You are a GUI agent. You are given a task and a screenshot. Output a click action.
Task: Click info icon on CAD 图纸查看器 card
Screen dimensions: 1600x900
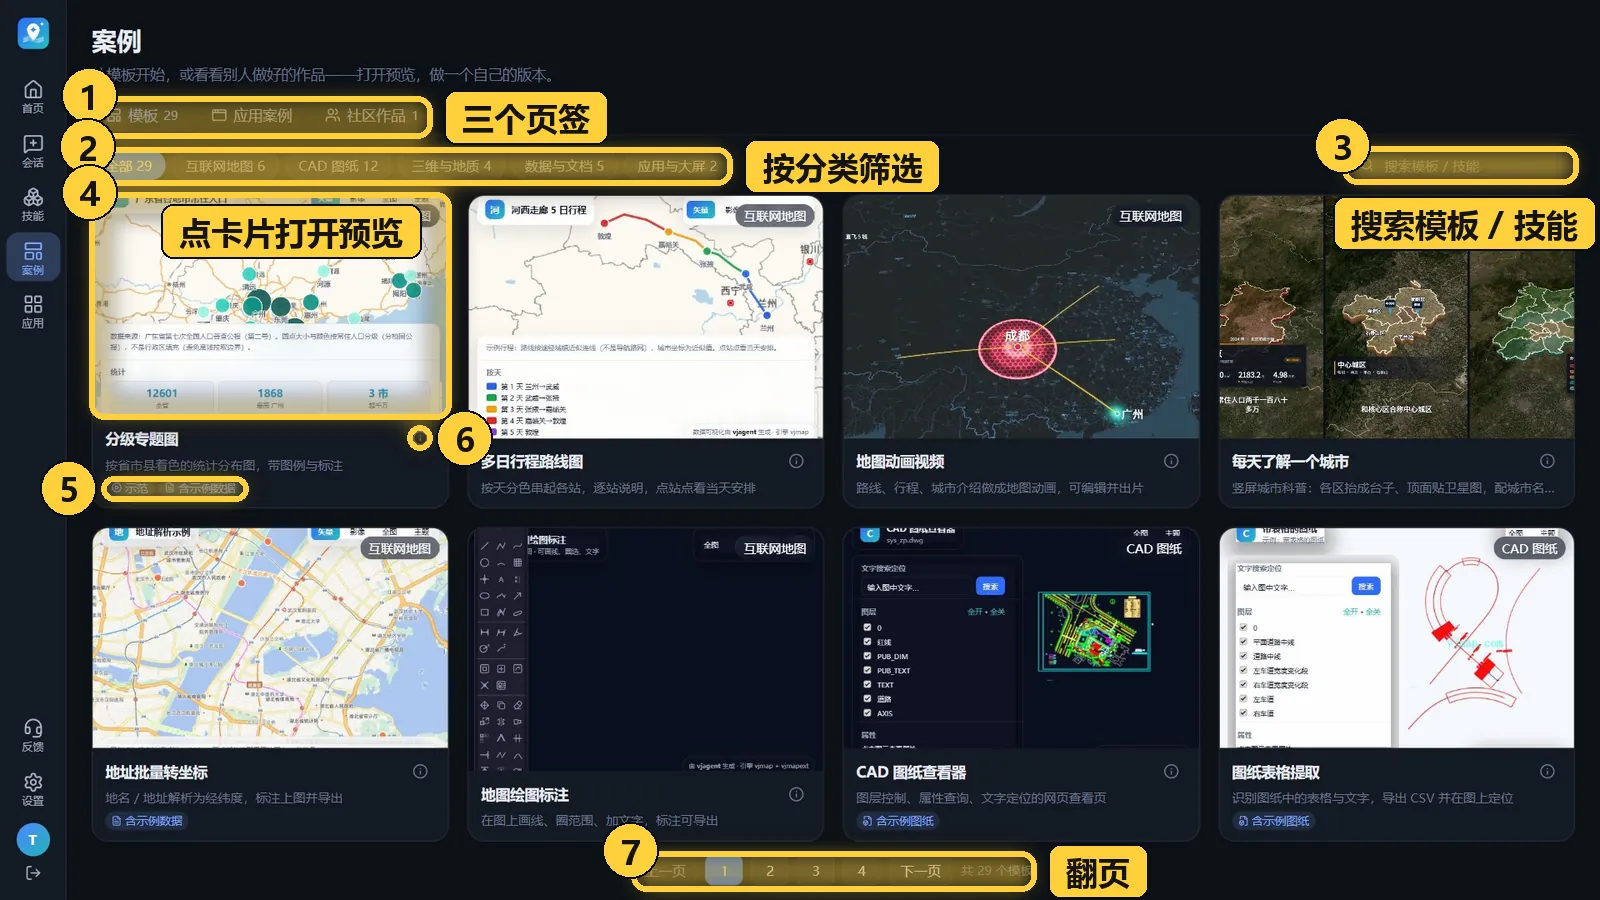pyautogui.click(x=1171, y=772)
